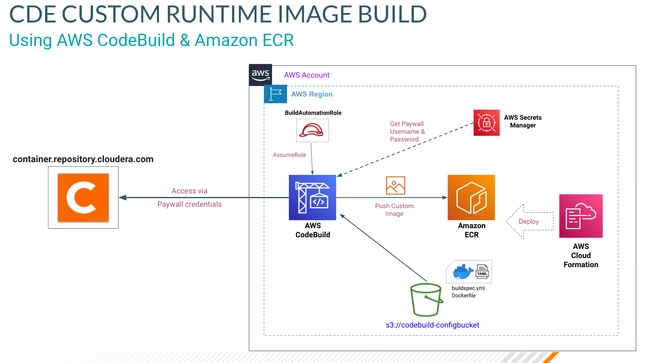The image size is (660, 363).
Task: Select the green S3 bucket icon
Action: pos(426,300)
